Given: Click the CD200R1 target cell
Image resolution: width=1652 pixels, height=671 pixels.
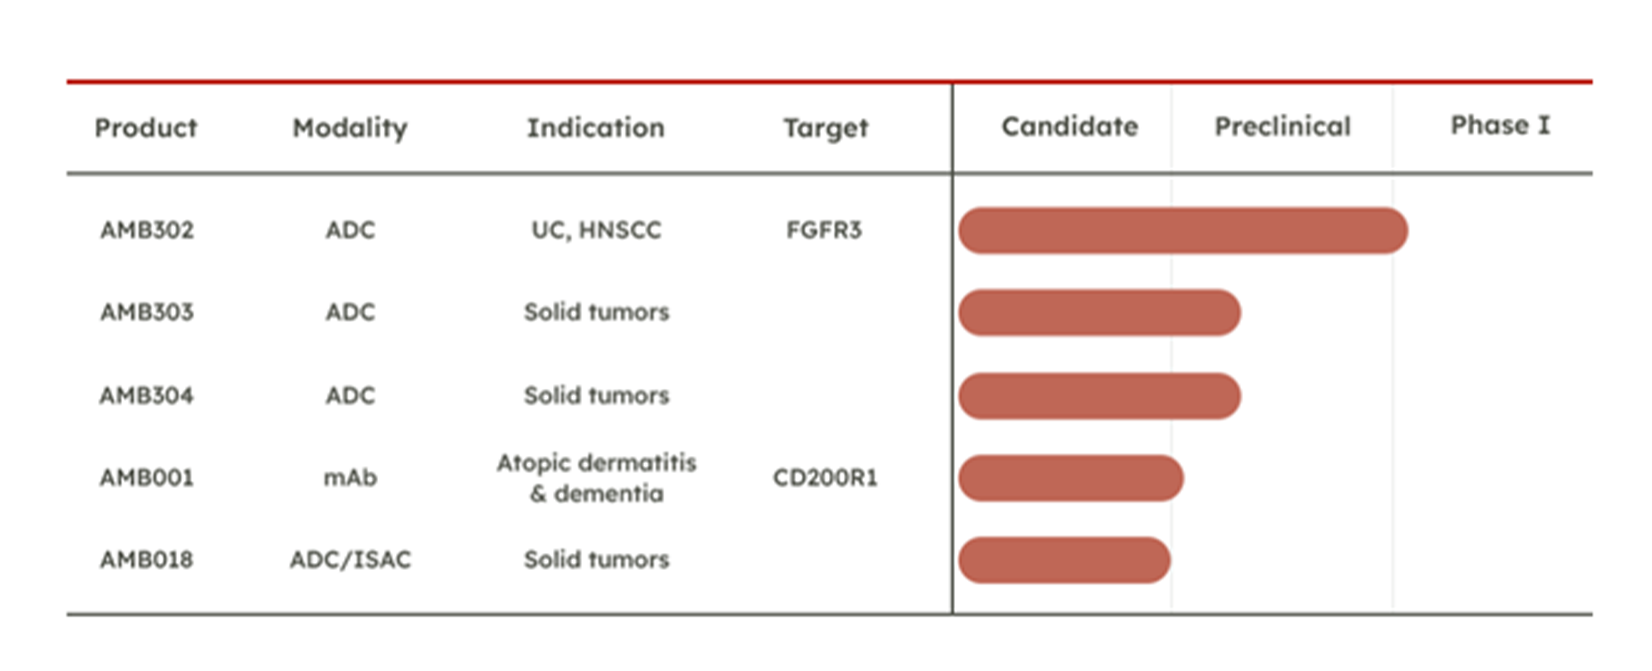Looking at the screenshot, I should tap(825, 477).
